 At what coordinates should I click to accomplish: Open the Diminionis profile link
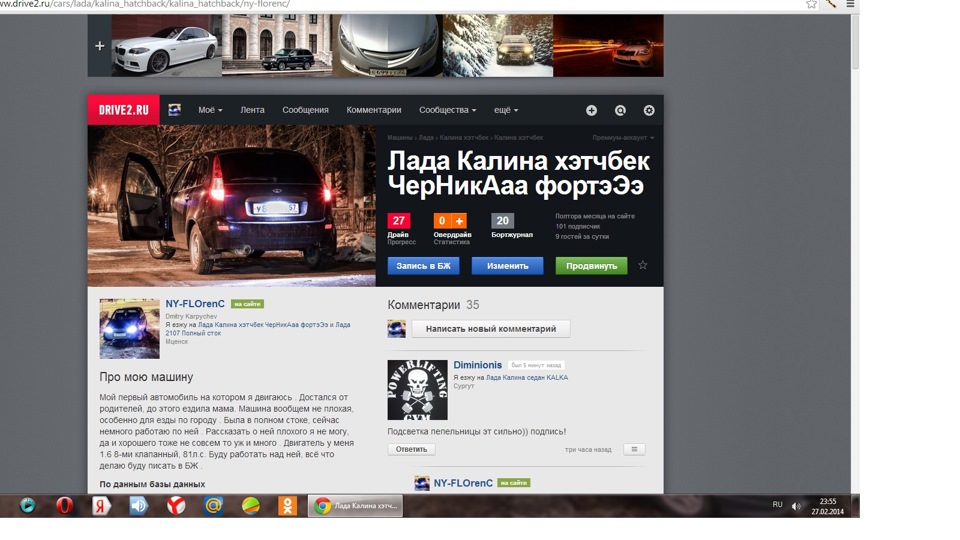point(478,365)
